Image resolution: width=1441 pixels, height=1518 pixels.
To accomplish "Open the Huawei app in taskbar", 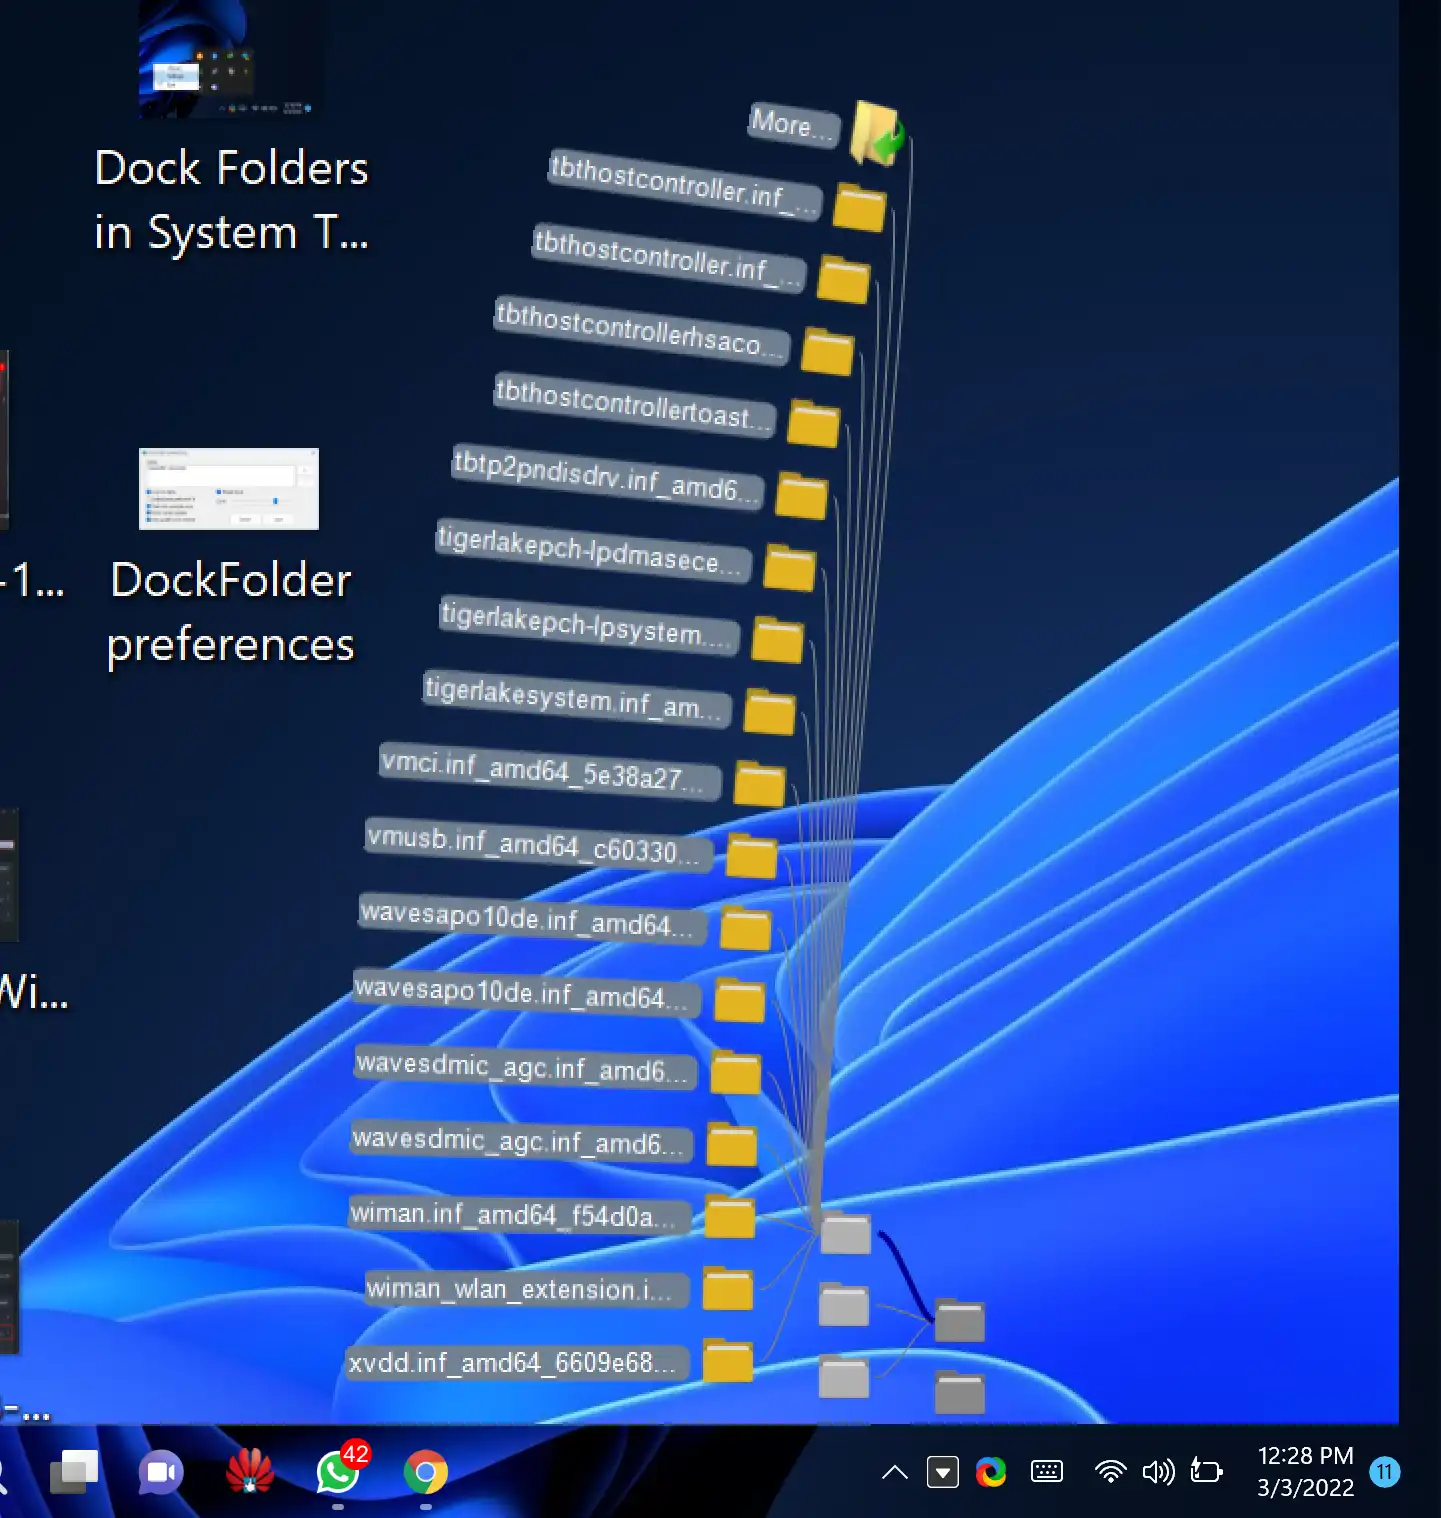I will coord(250,1472).
